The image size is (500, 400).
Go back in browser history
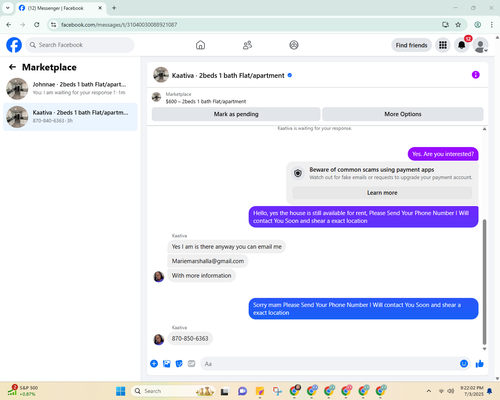[9, 25]
